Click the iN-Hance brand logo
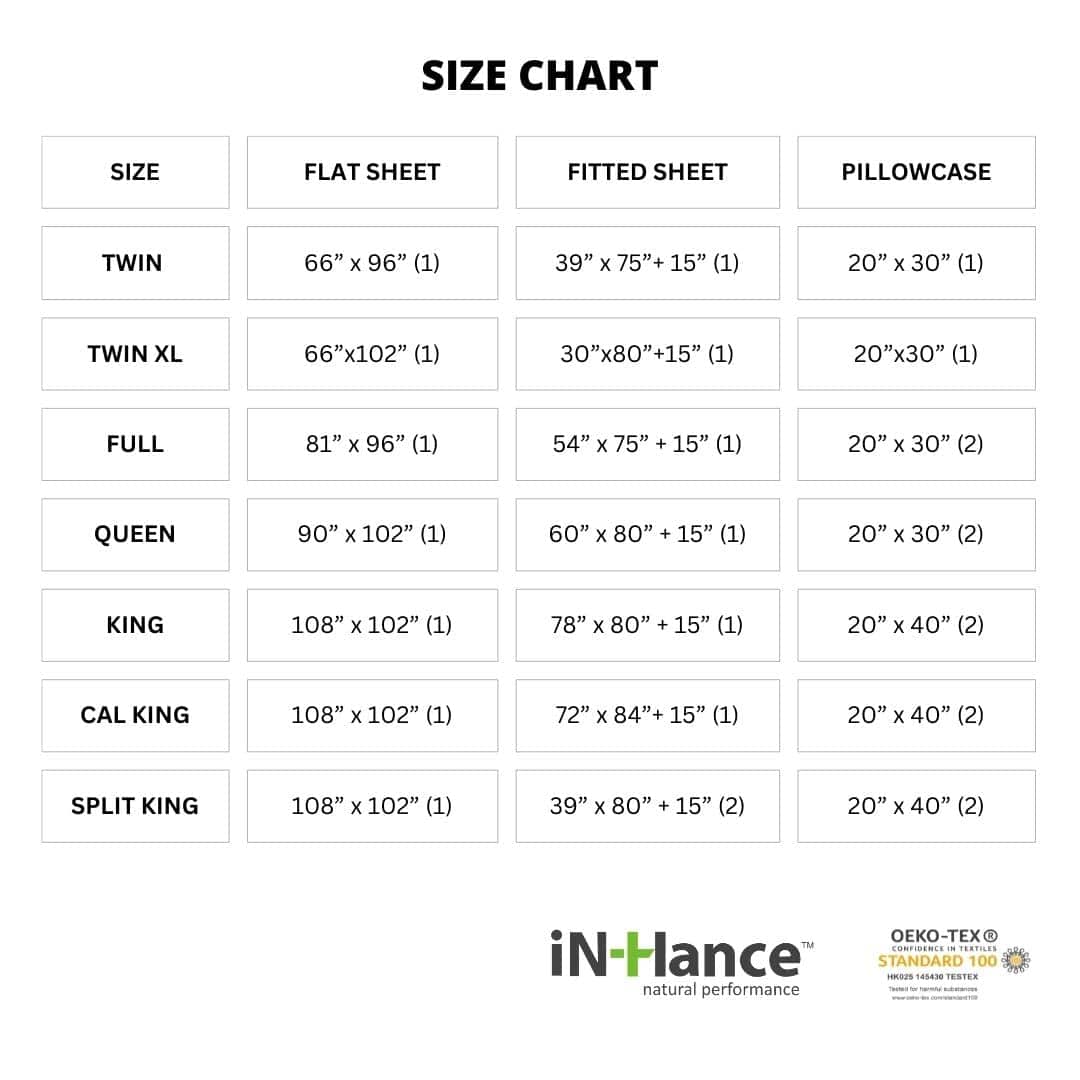 click(x=675, y=955)
